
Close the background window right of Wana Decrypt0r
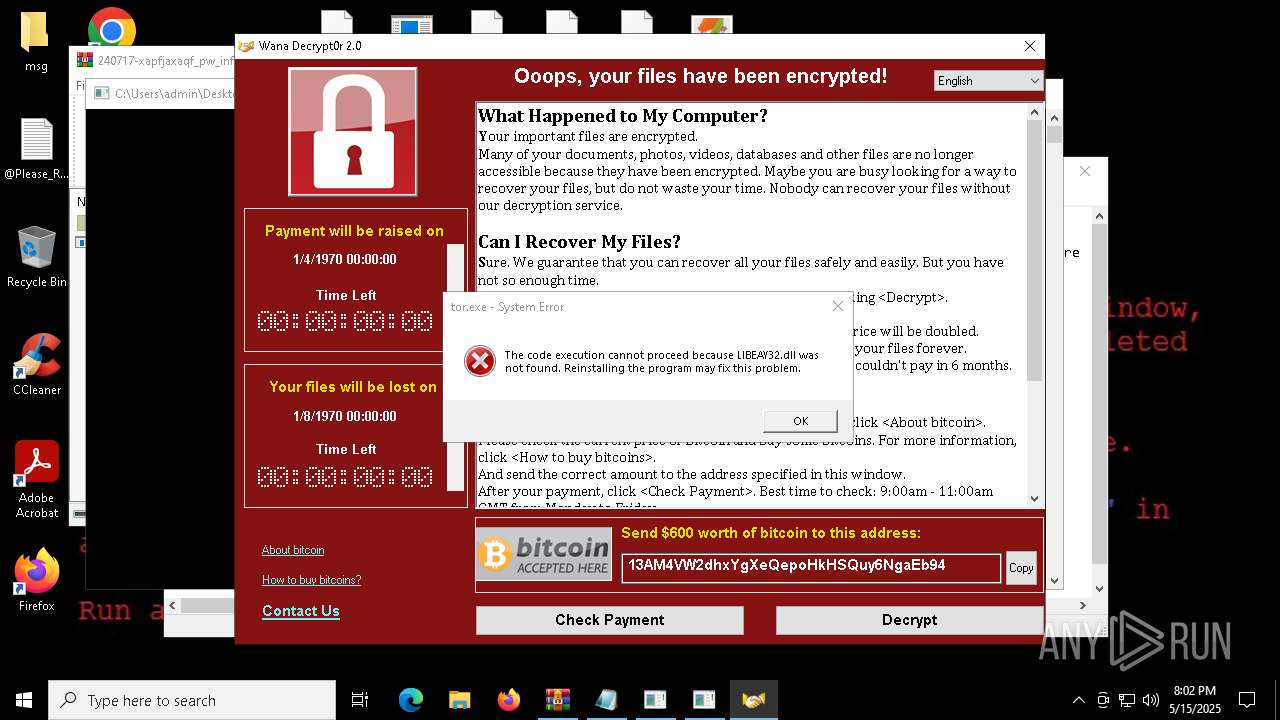tap(1085, 171)
